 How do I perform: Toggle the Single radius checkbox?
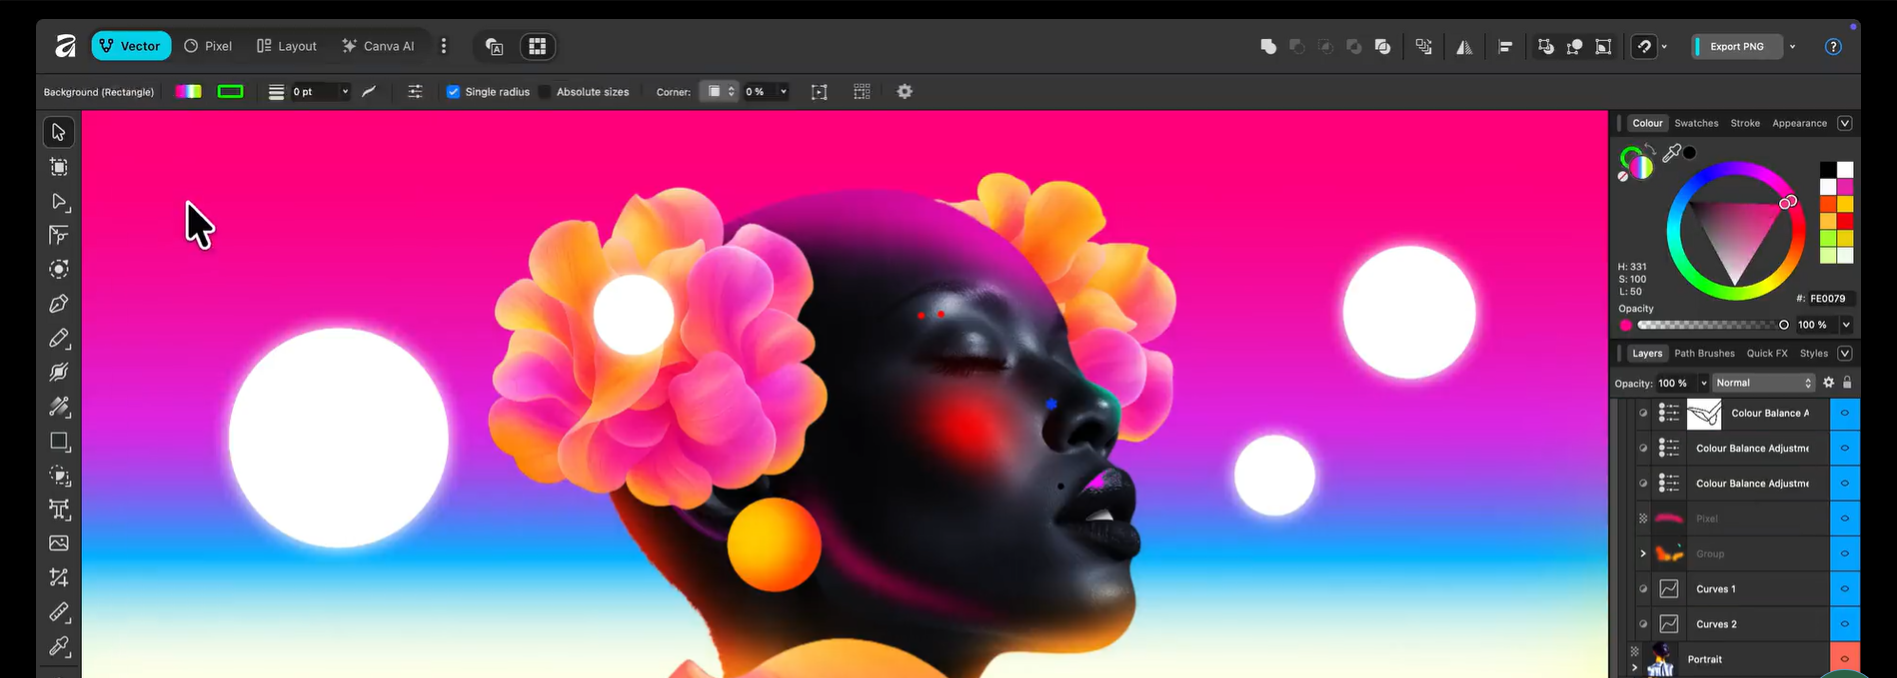pos(453,92)
